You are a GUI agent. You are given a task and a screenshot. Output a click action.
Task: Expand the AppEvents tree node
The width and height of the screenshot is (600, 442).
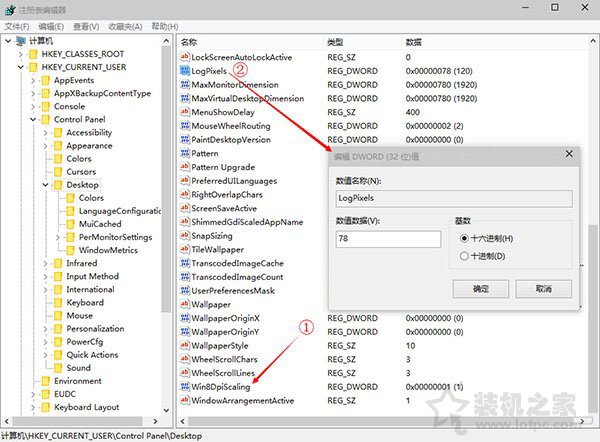[x=33, y=80]
